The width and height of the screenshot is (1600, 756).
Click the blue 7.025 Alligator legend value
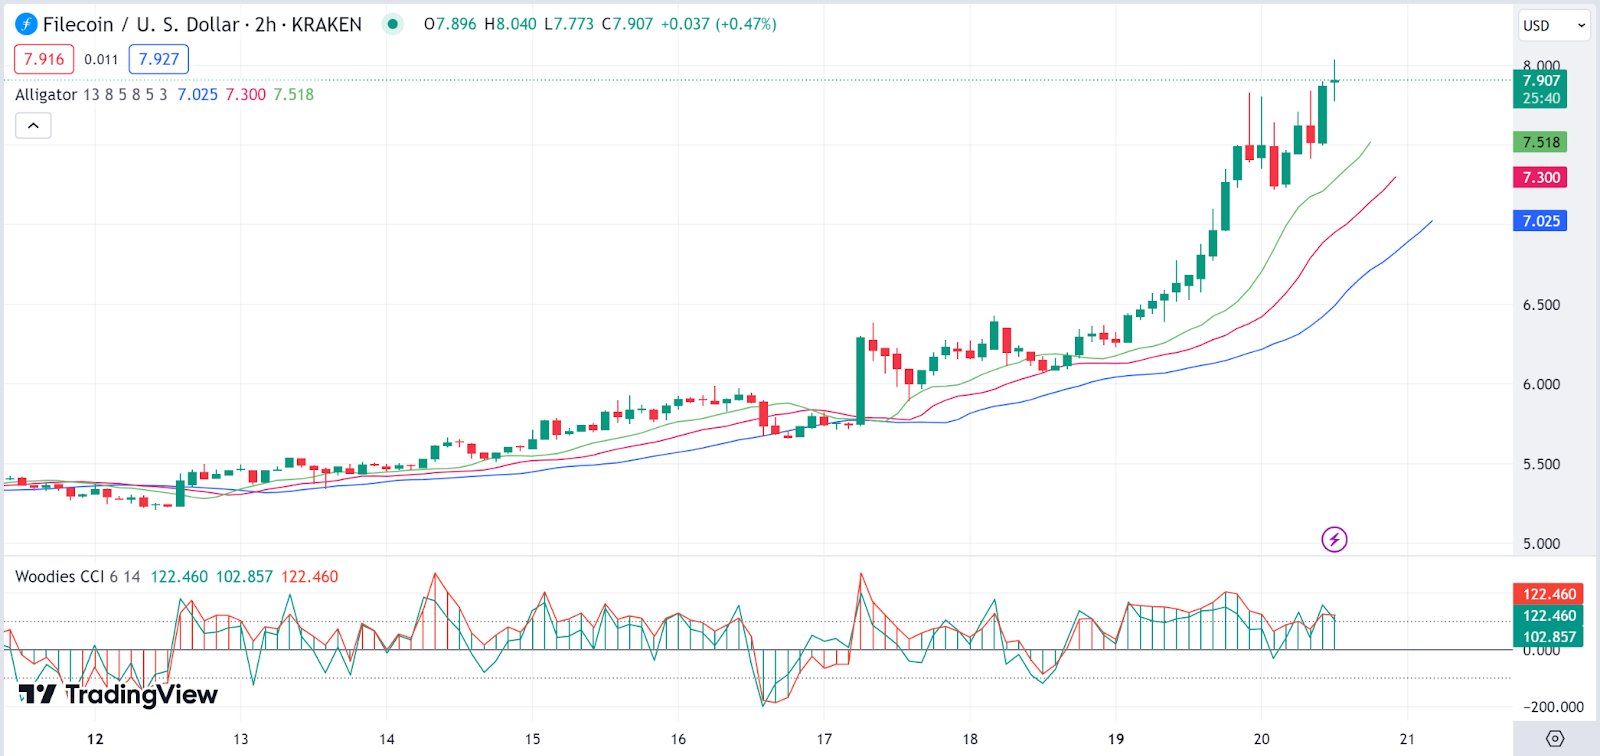(x=198, y=94)
